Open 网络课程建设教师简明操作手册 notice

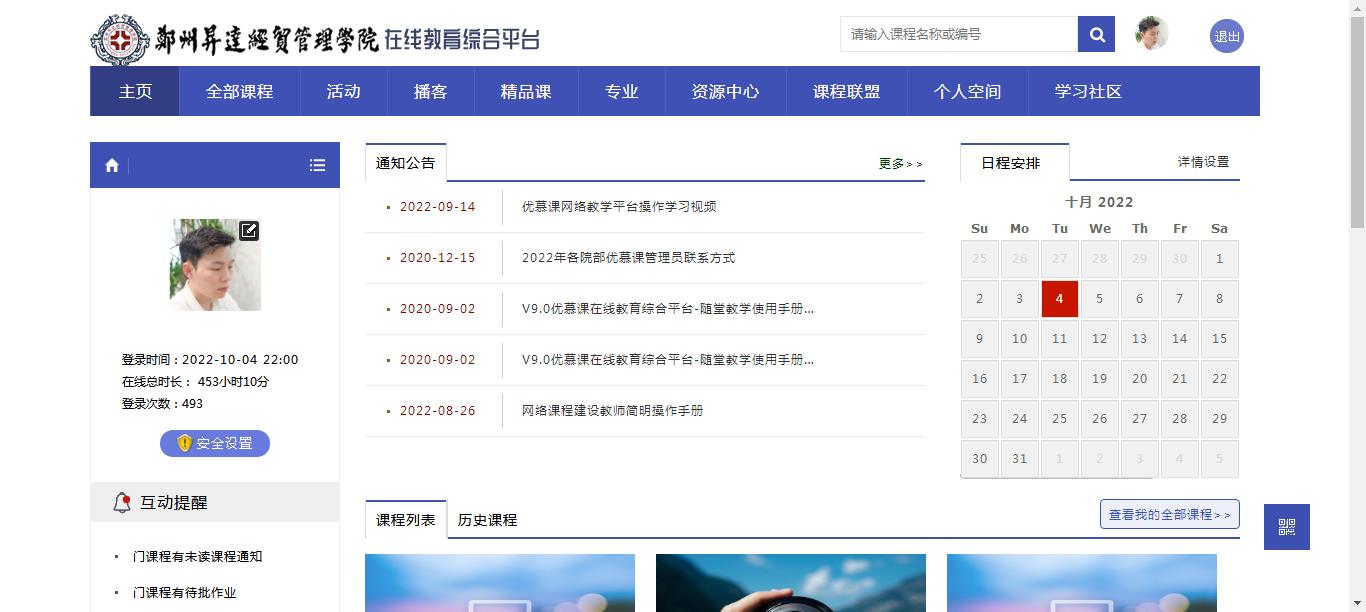point(612,411)
